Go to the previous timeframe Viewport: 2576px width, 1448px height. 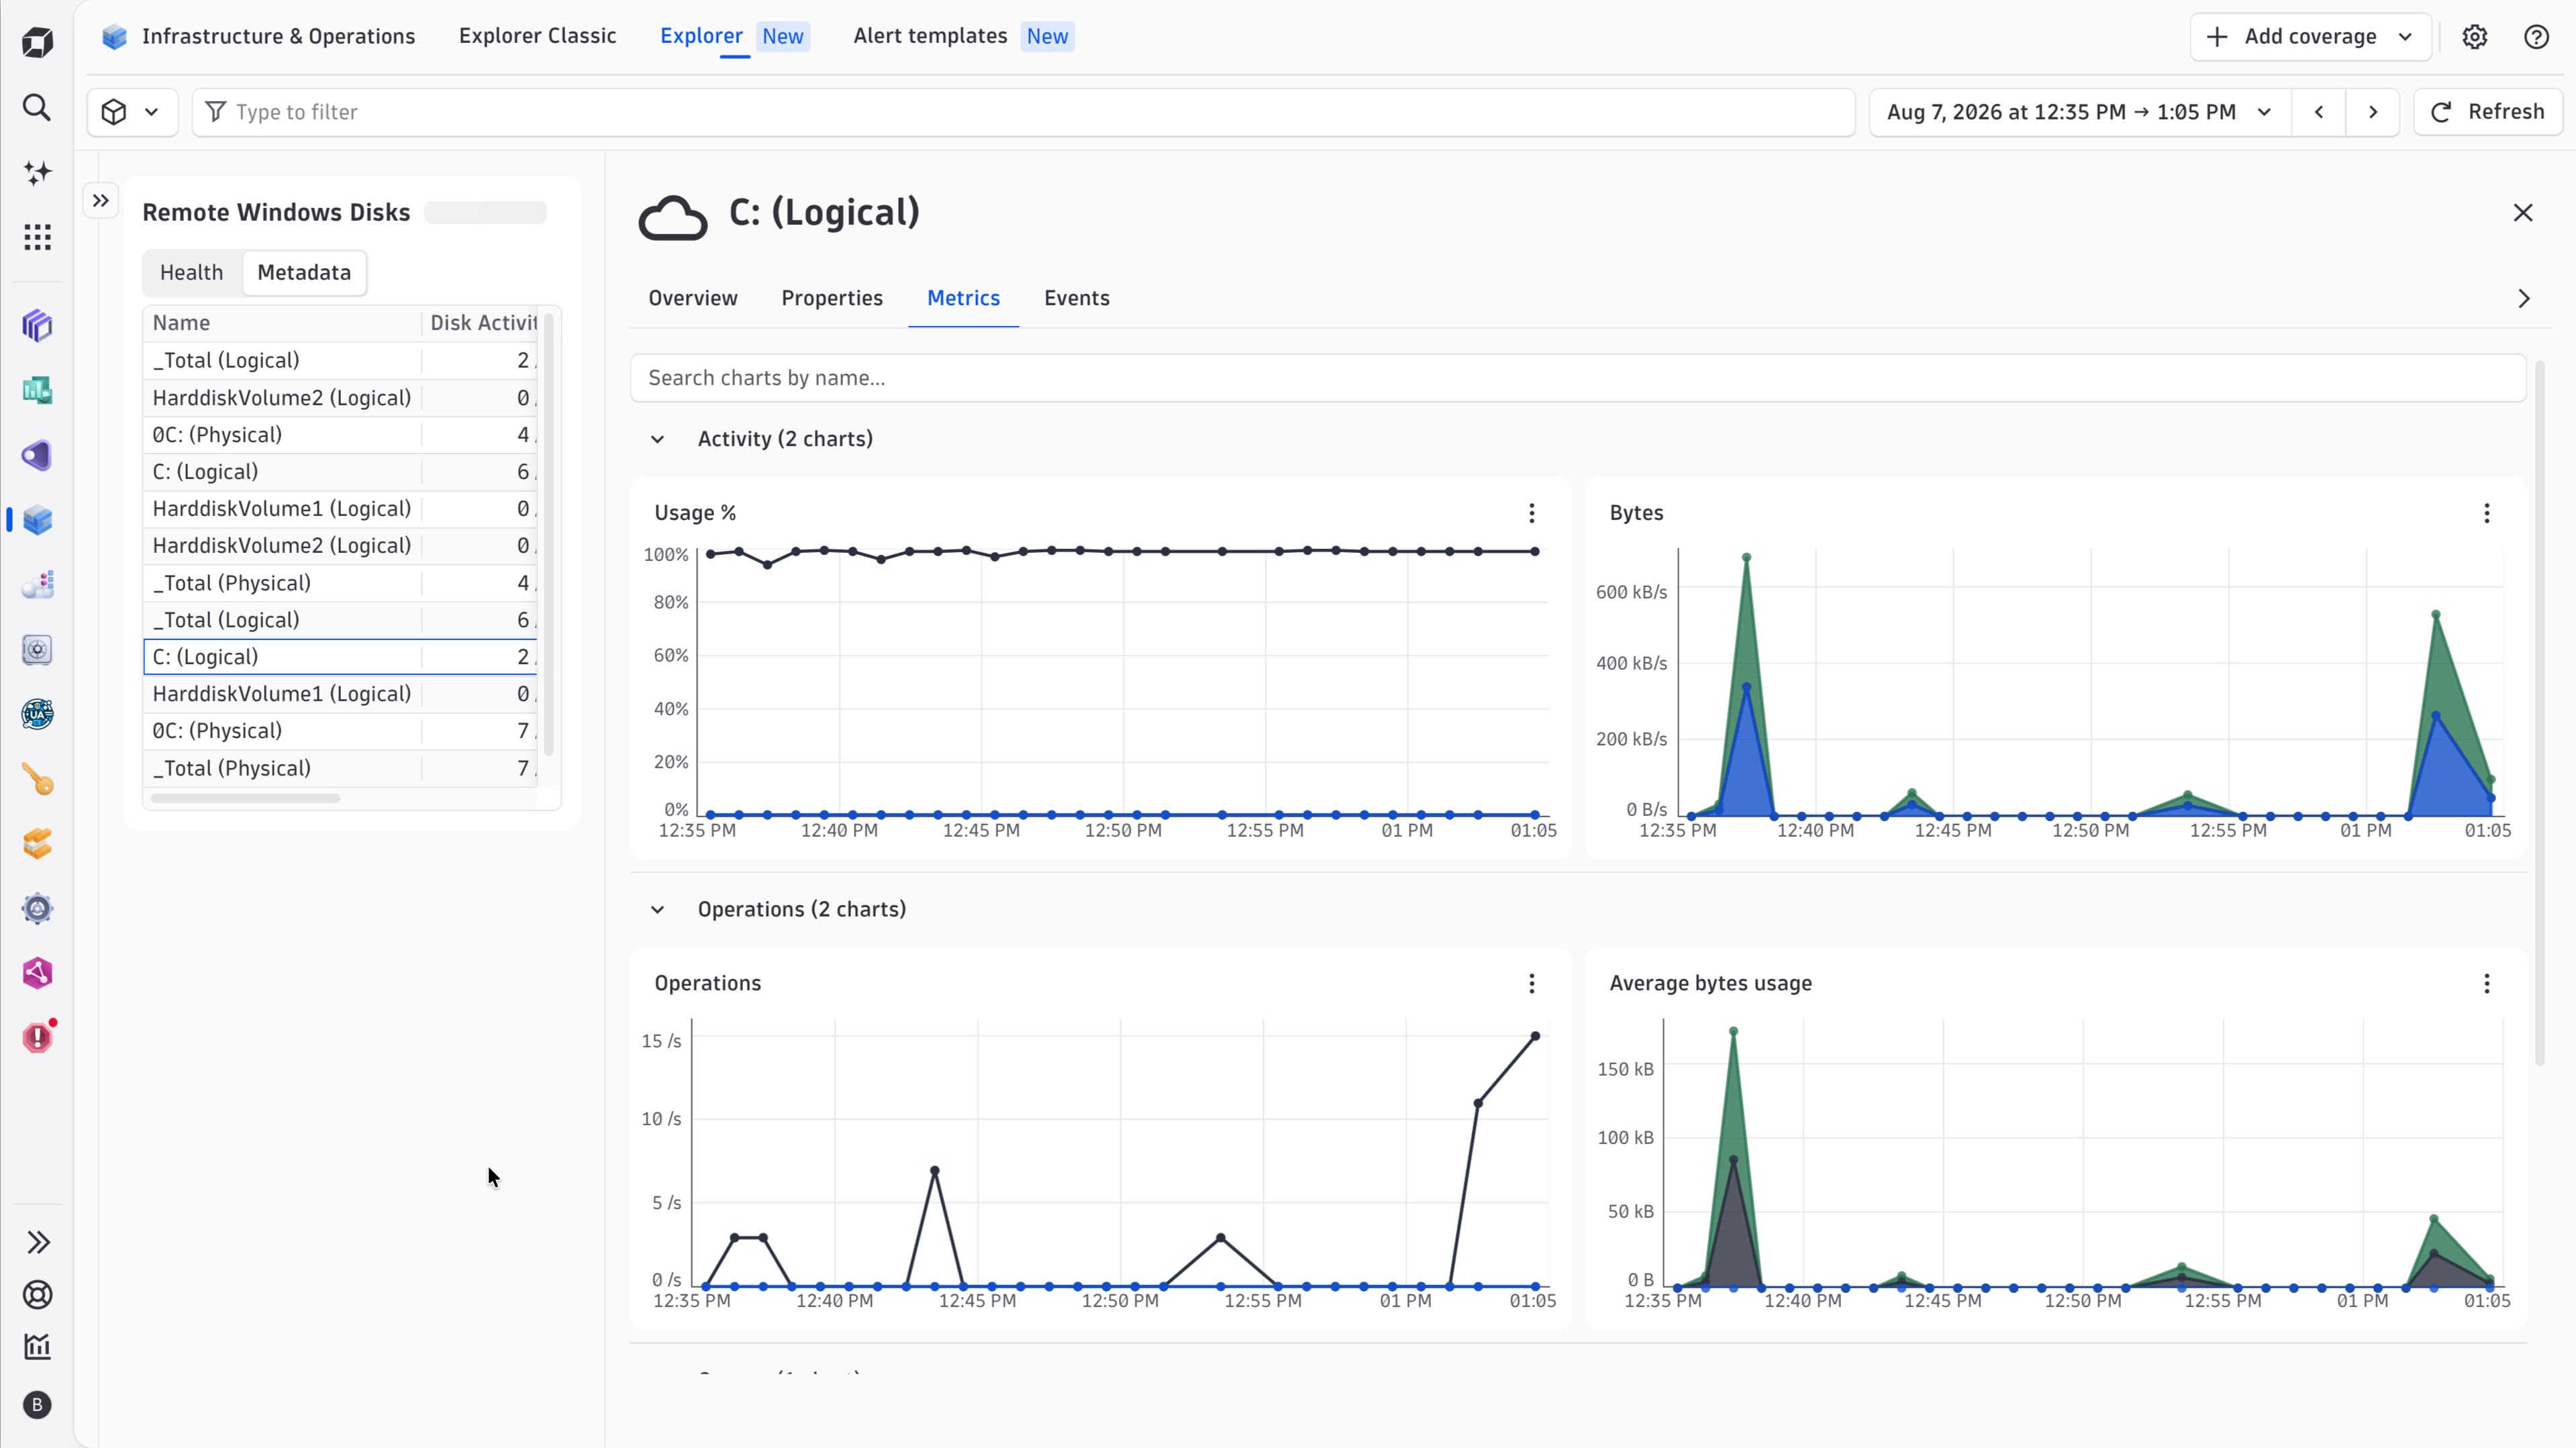click(2319, 111)
